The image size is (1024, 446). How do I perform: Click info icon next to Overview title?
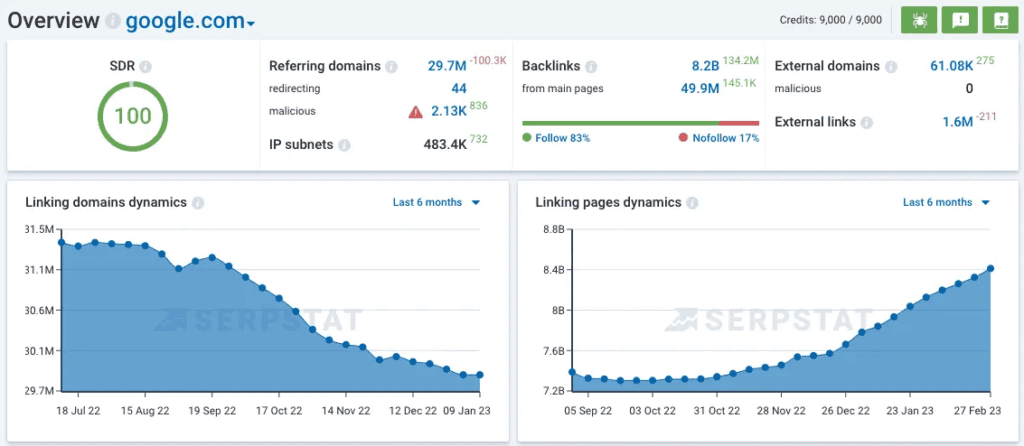point(113,22)
